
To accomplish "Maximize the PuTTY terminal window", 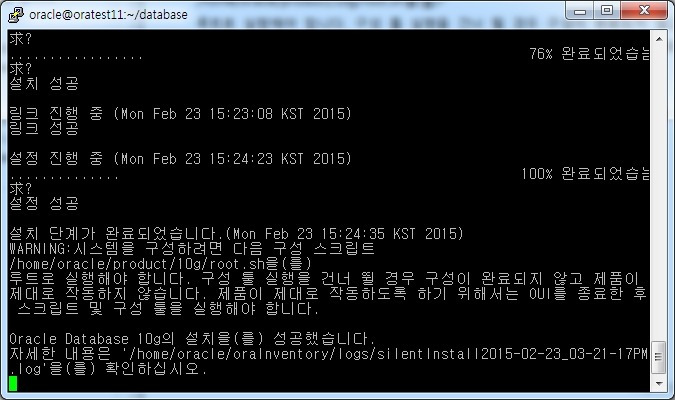I will [x=607, y=11].
